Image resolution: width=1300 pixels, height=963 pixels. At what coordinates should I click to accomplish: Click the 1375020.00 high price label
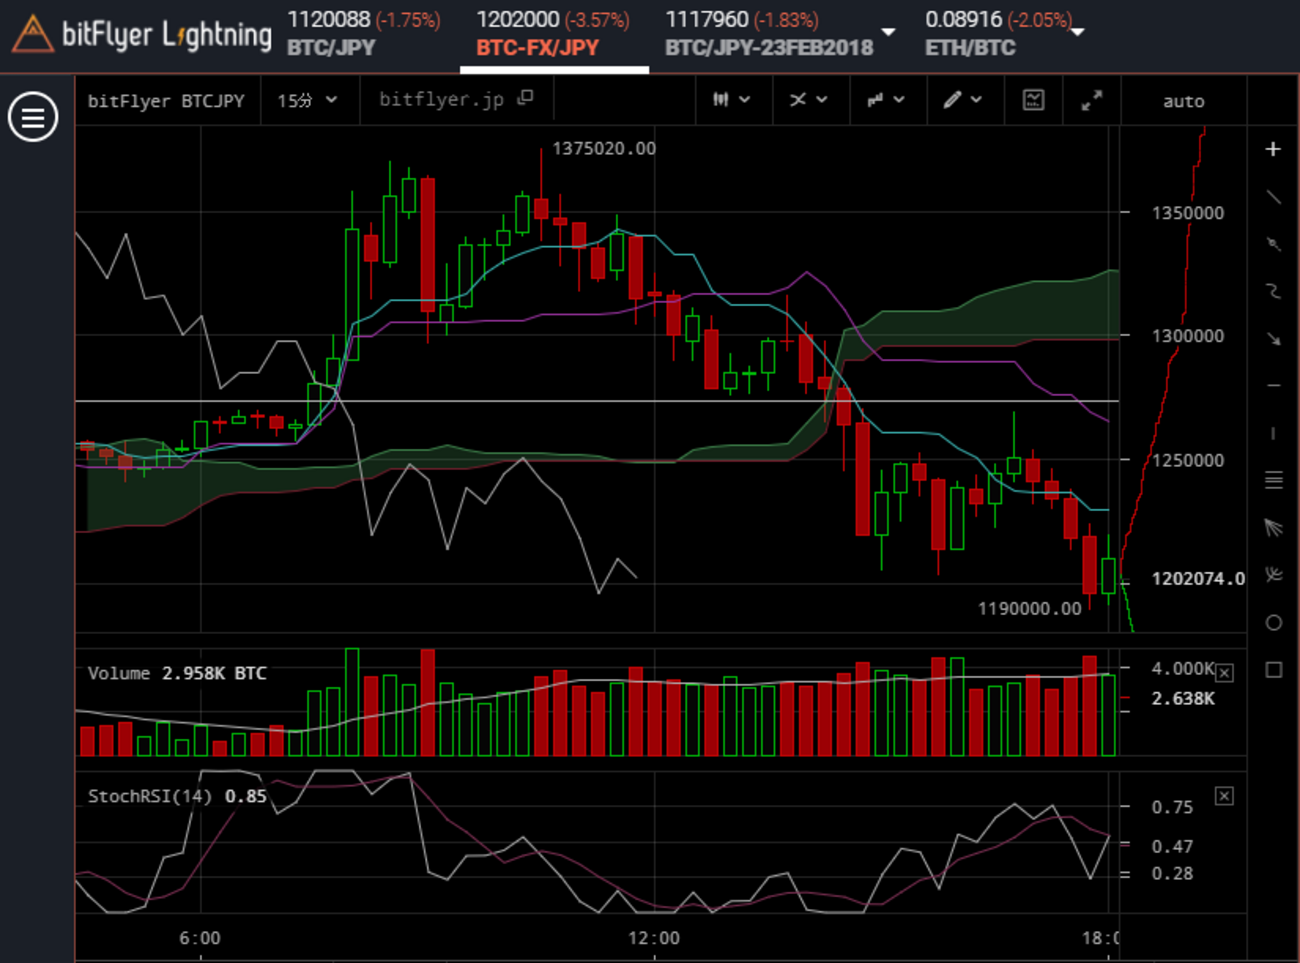(x=604, y=149)
